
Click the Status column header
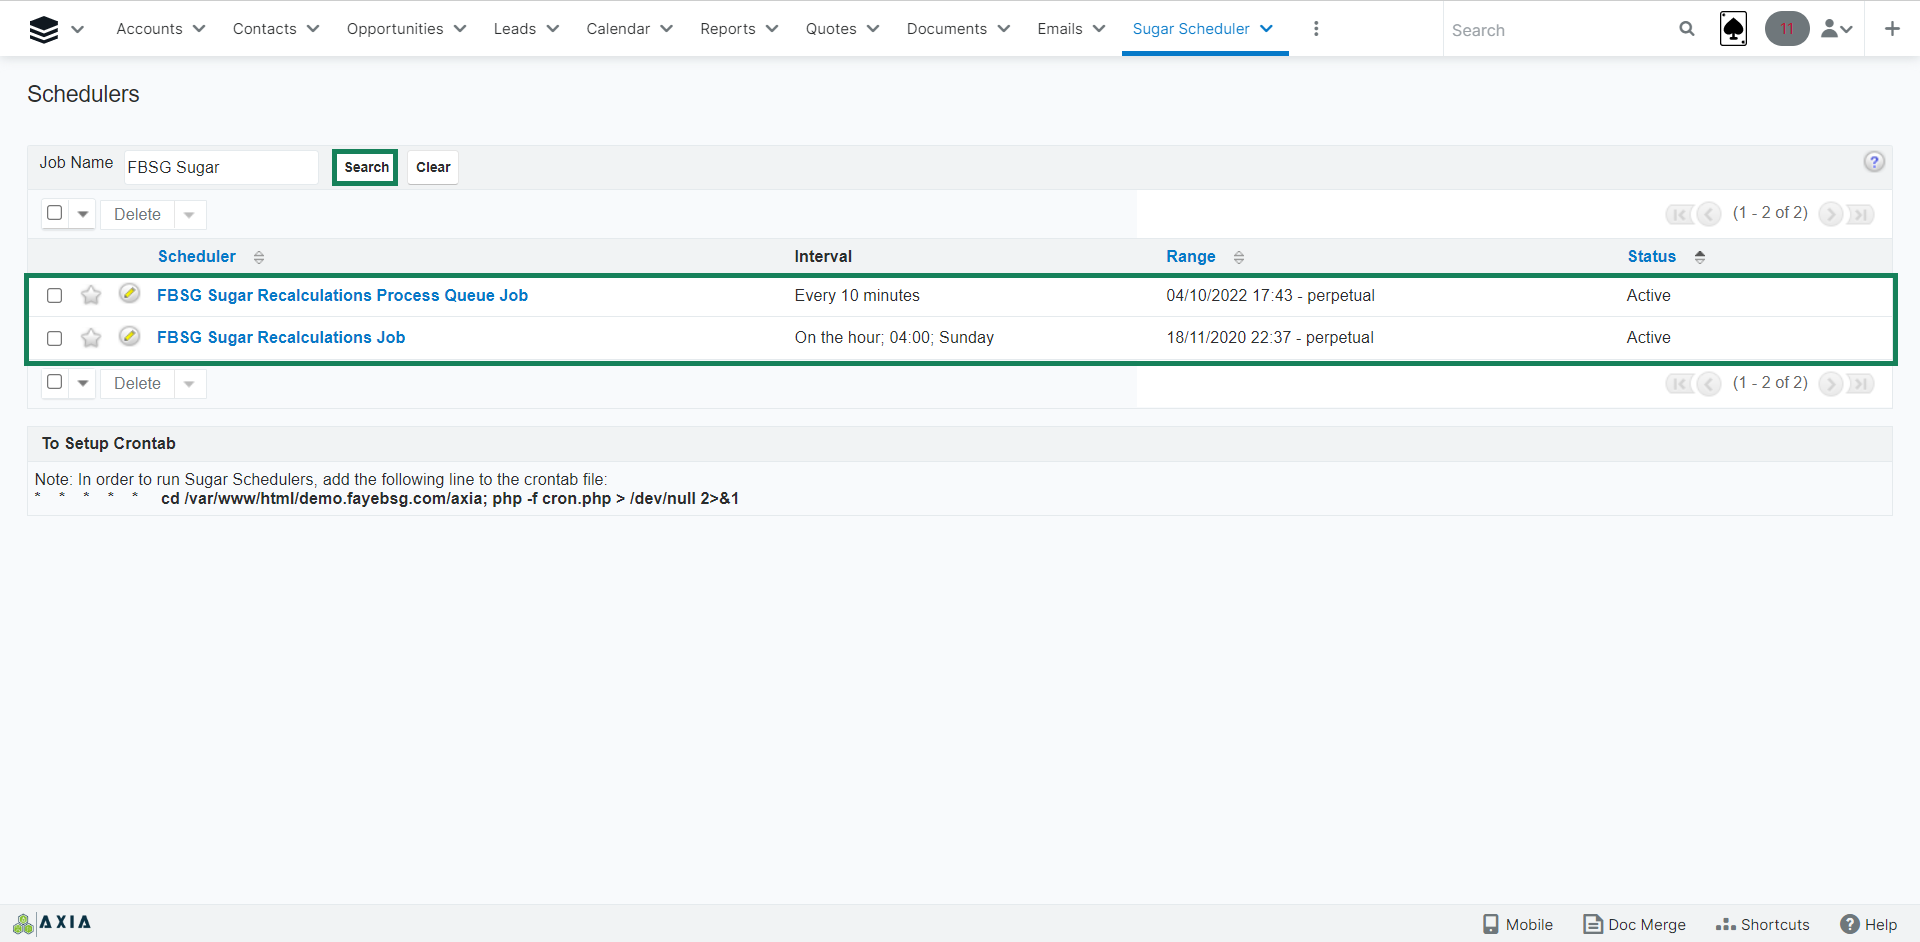pyautogui.click(x=1652, y=257)
